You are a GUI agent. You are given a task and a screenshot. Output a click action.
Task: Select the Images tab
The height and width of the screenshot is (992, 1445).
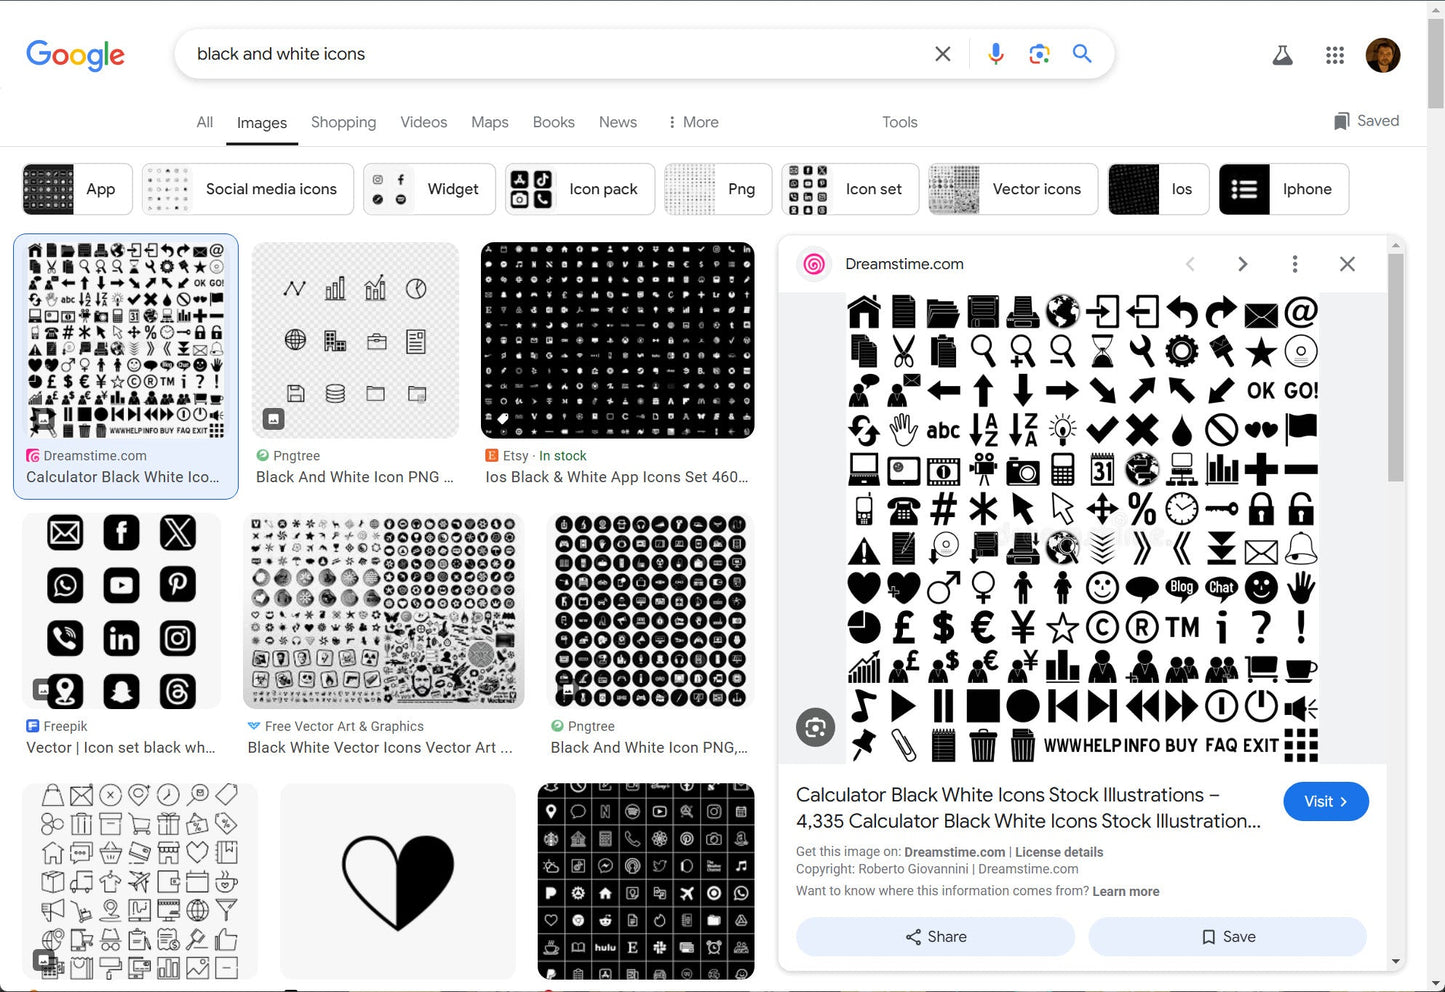(262, 123)
